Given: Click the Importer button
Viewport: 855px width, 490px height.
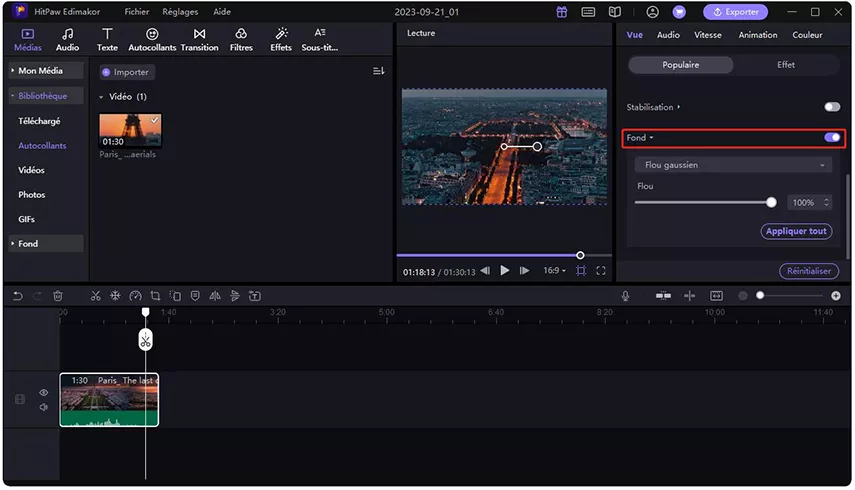Looking at the screenshot, I should coord(127,72).
